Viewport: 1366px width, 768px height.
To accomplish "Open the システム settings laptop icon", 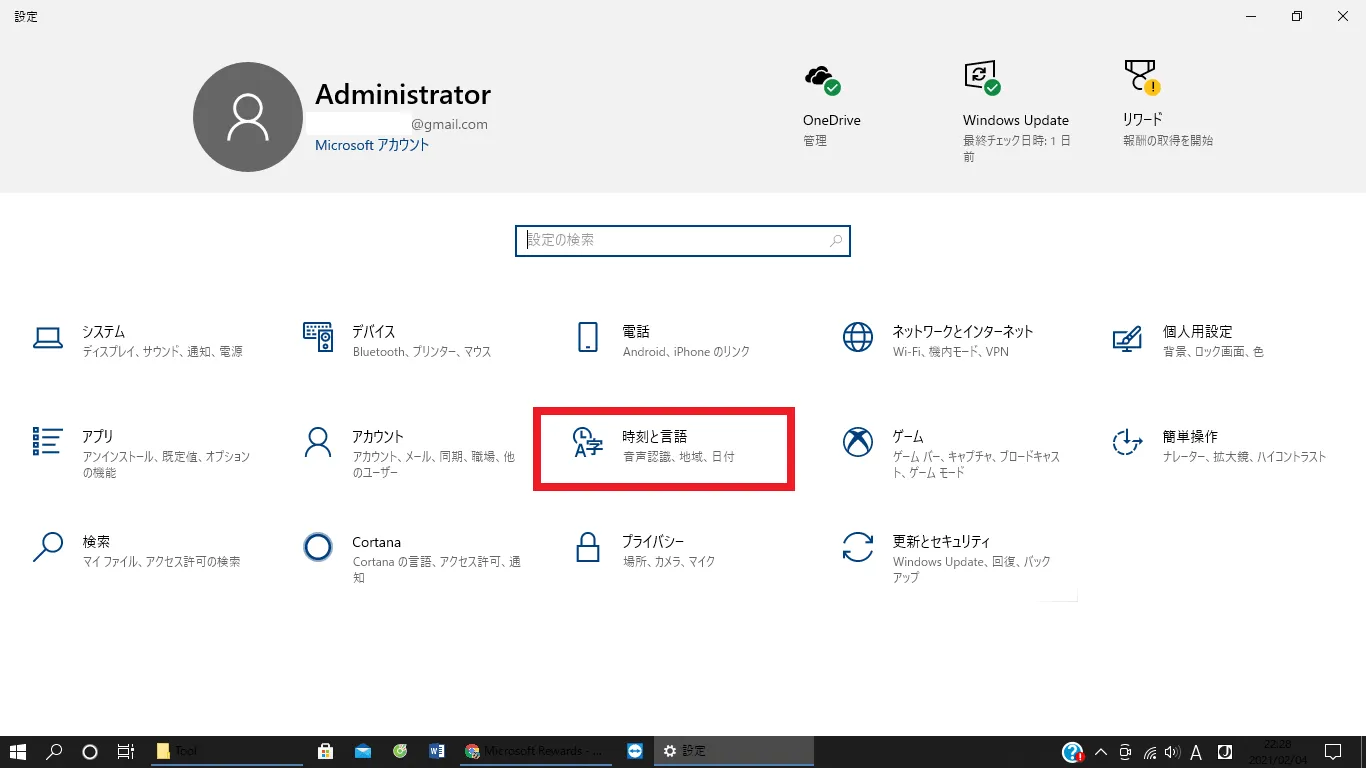I will point(48,338).
